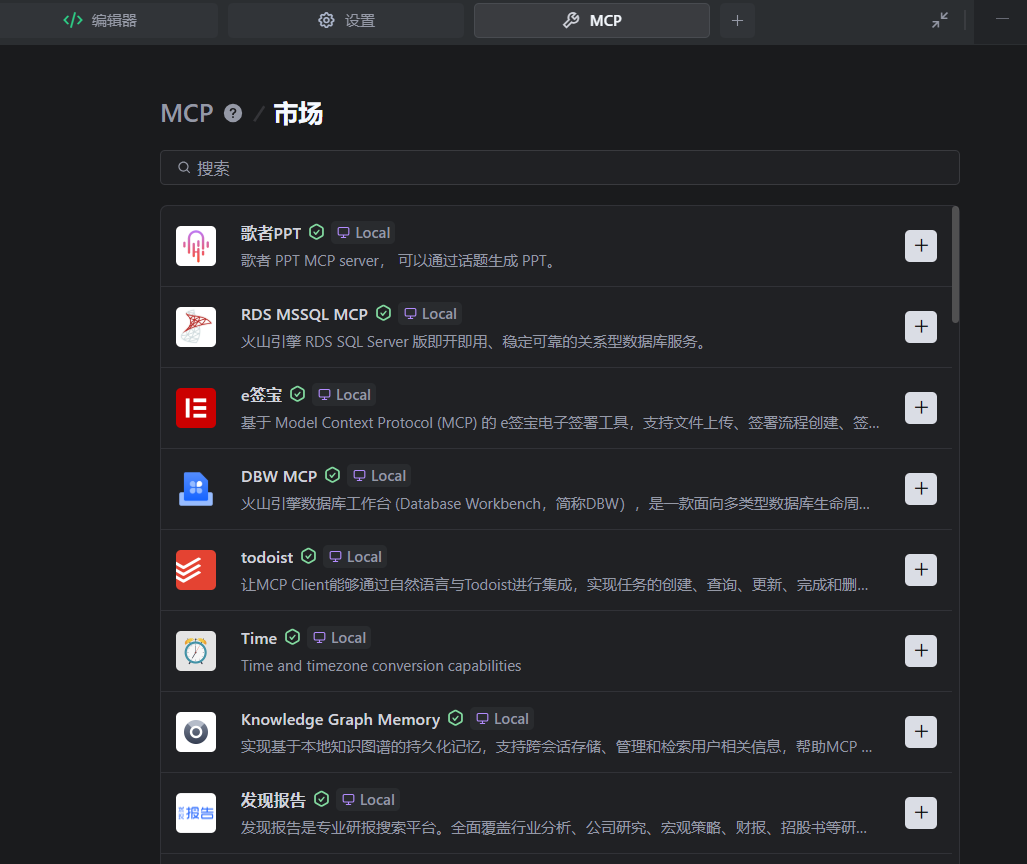Image resolution: width=1027 pixels, height=864 pixels.
Task: Click the Local tag on Time
Action: tap(339, 638)
